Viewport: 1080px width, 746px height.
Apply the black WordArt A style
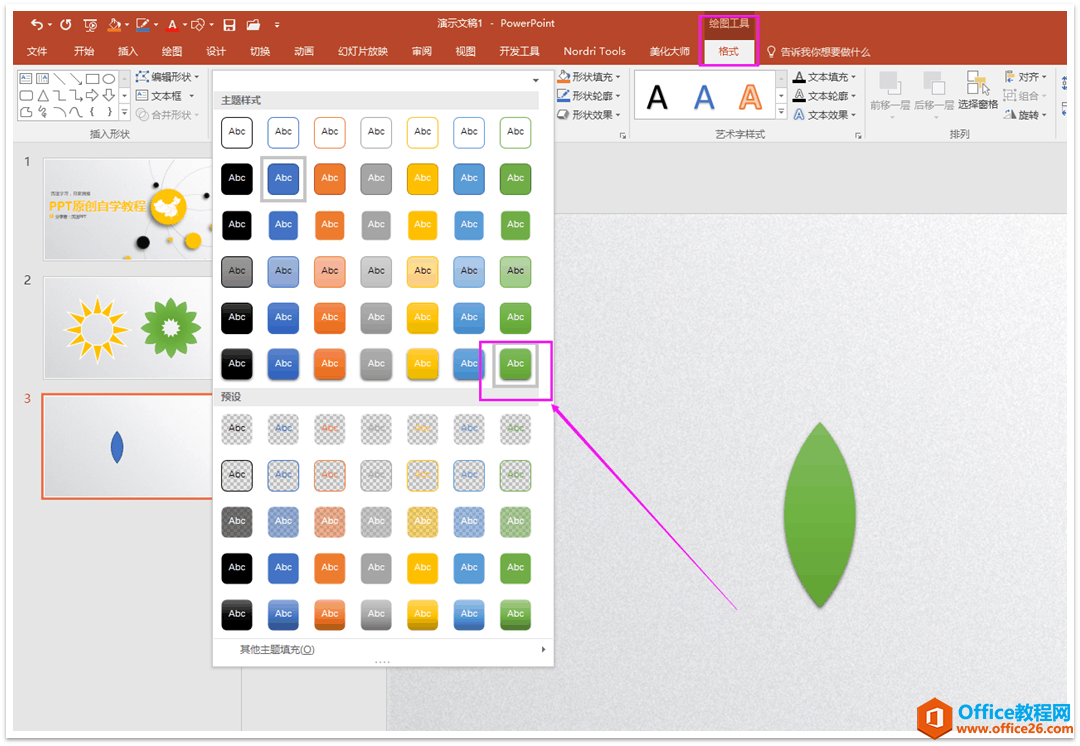(x=657, y=97)
